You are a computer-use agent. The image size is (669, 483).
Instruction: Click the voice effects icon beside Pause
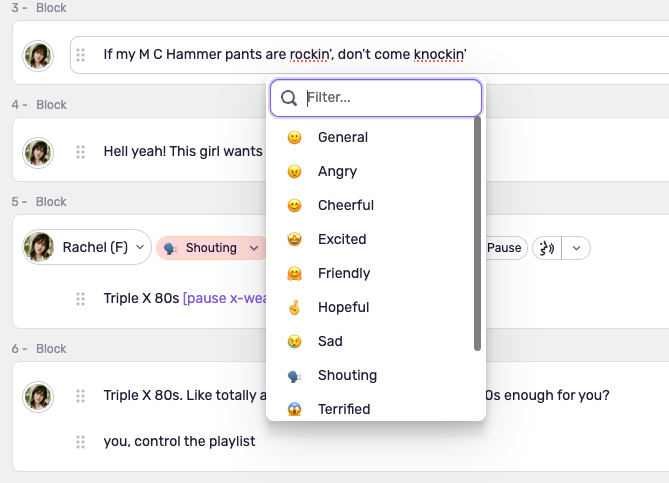(546, 248)
